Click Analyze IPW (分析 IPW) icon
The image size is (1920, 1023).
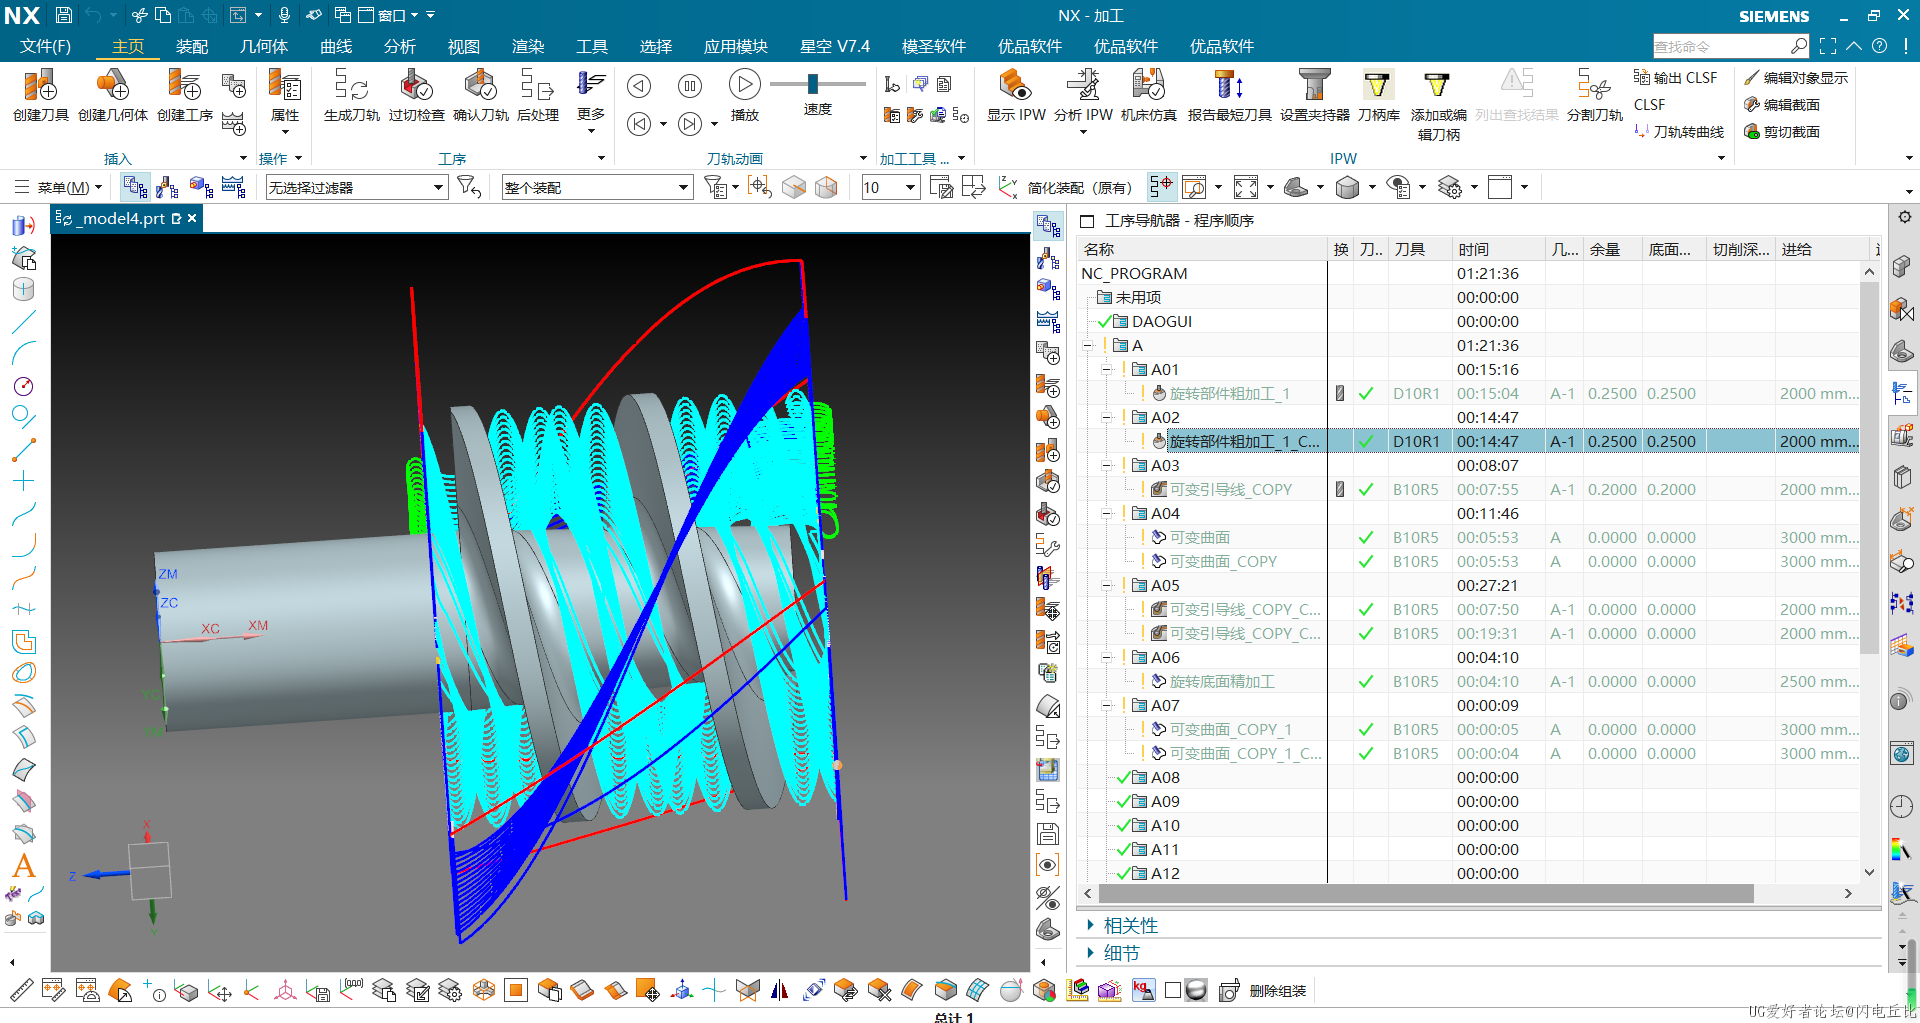click(x=1083, y=96)
